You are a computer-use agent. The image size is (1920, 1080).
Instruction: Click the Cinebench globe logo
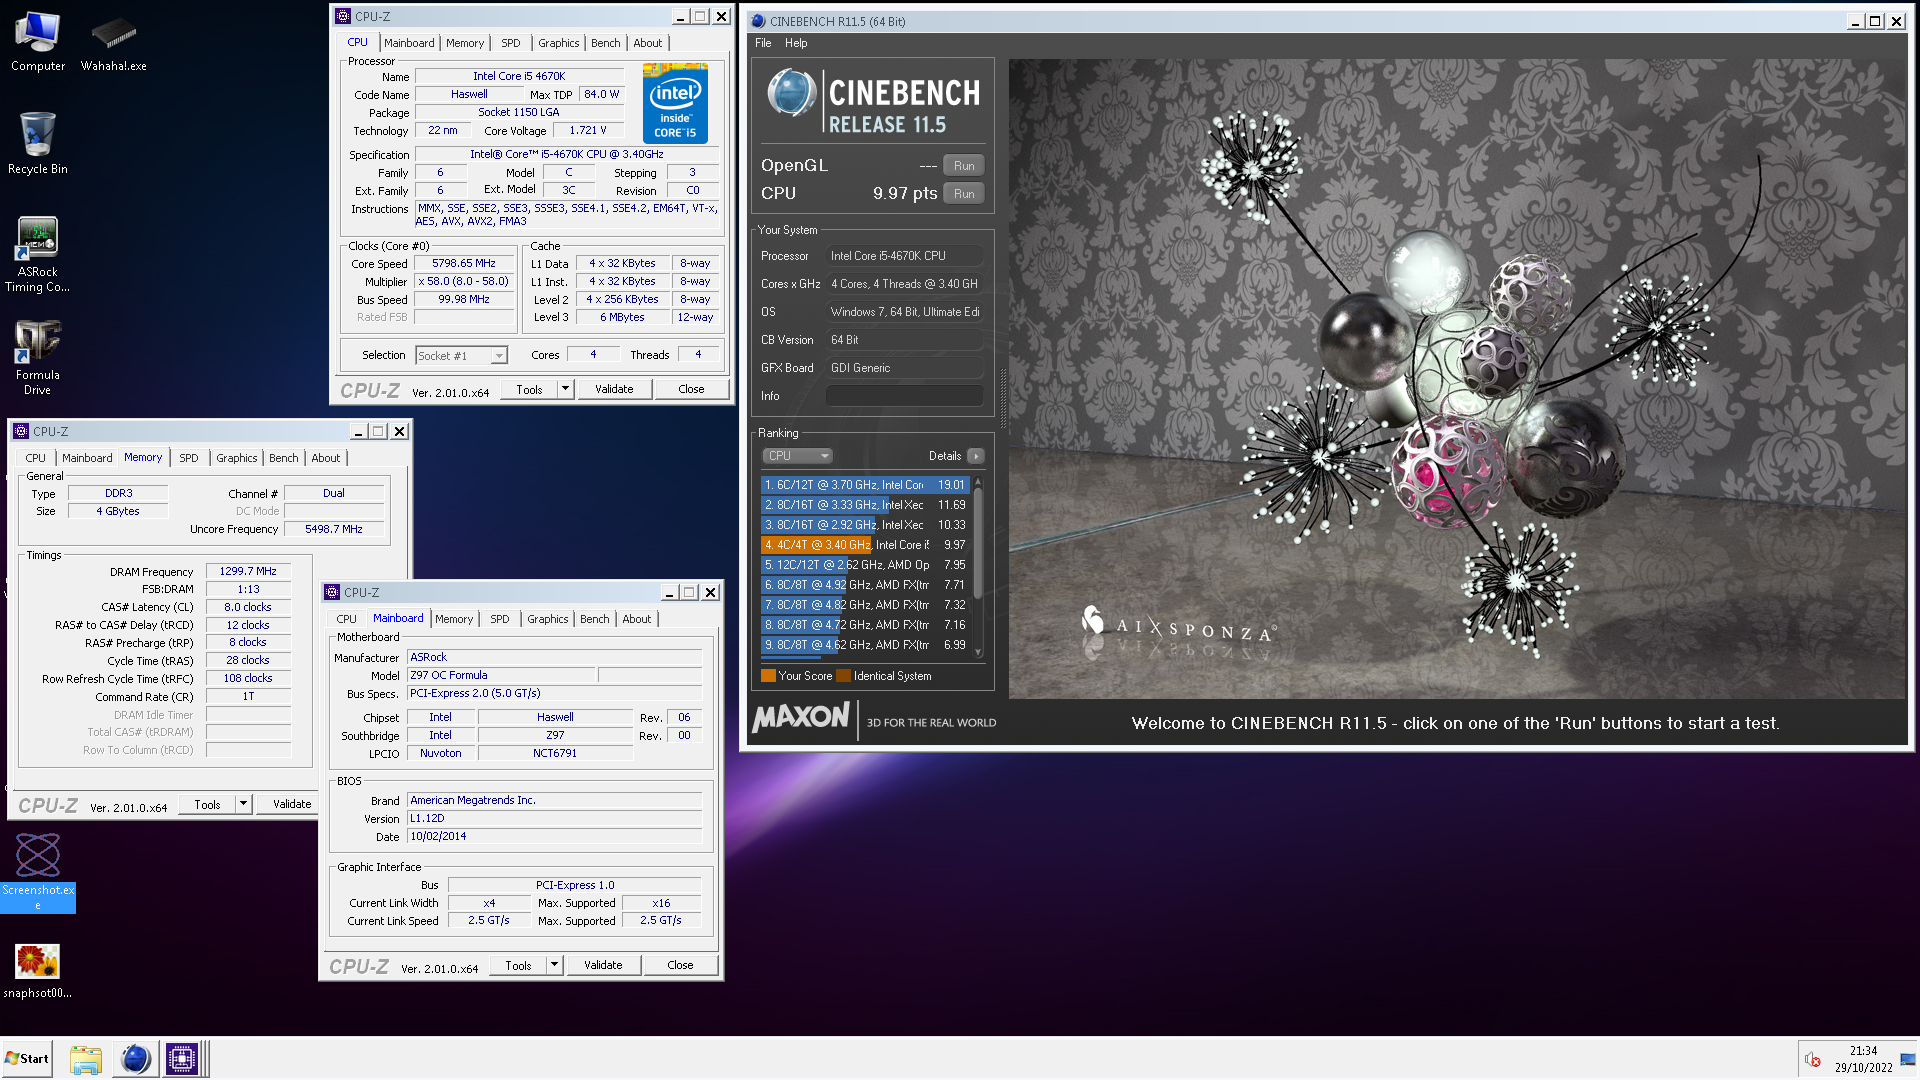[791, 93]
